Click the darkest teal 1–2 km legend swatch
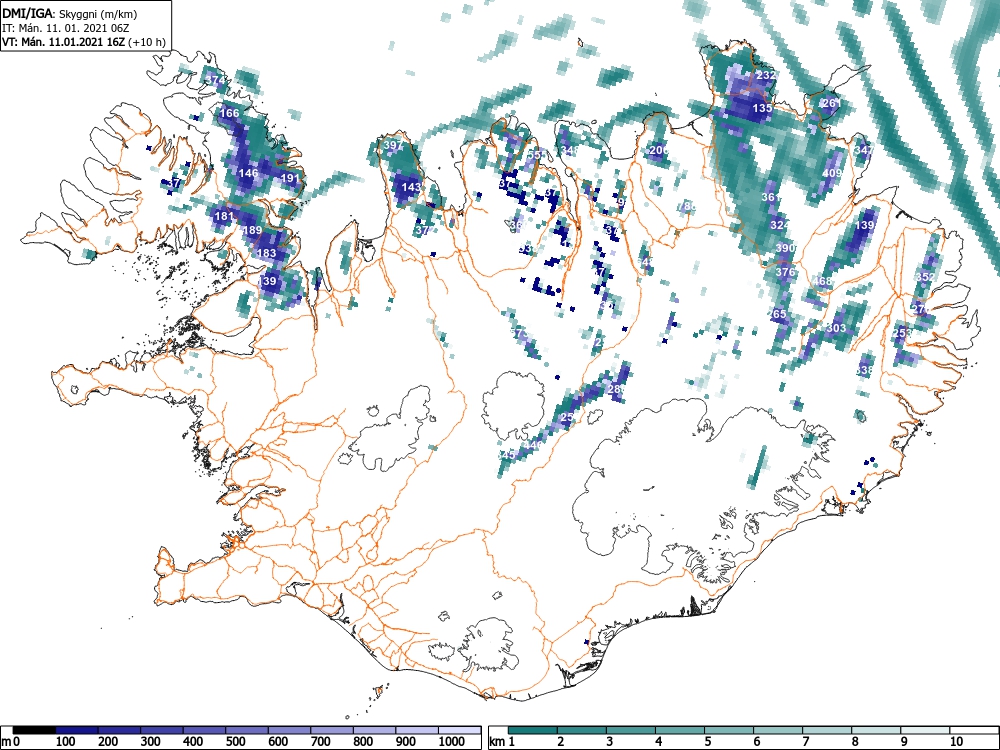The image size is (1000, 750). coord(533,730)
